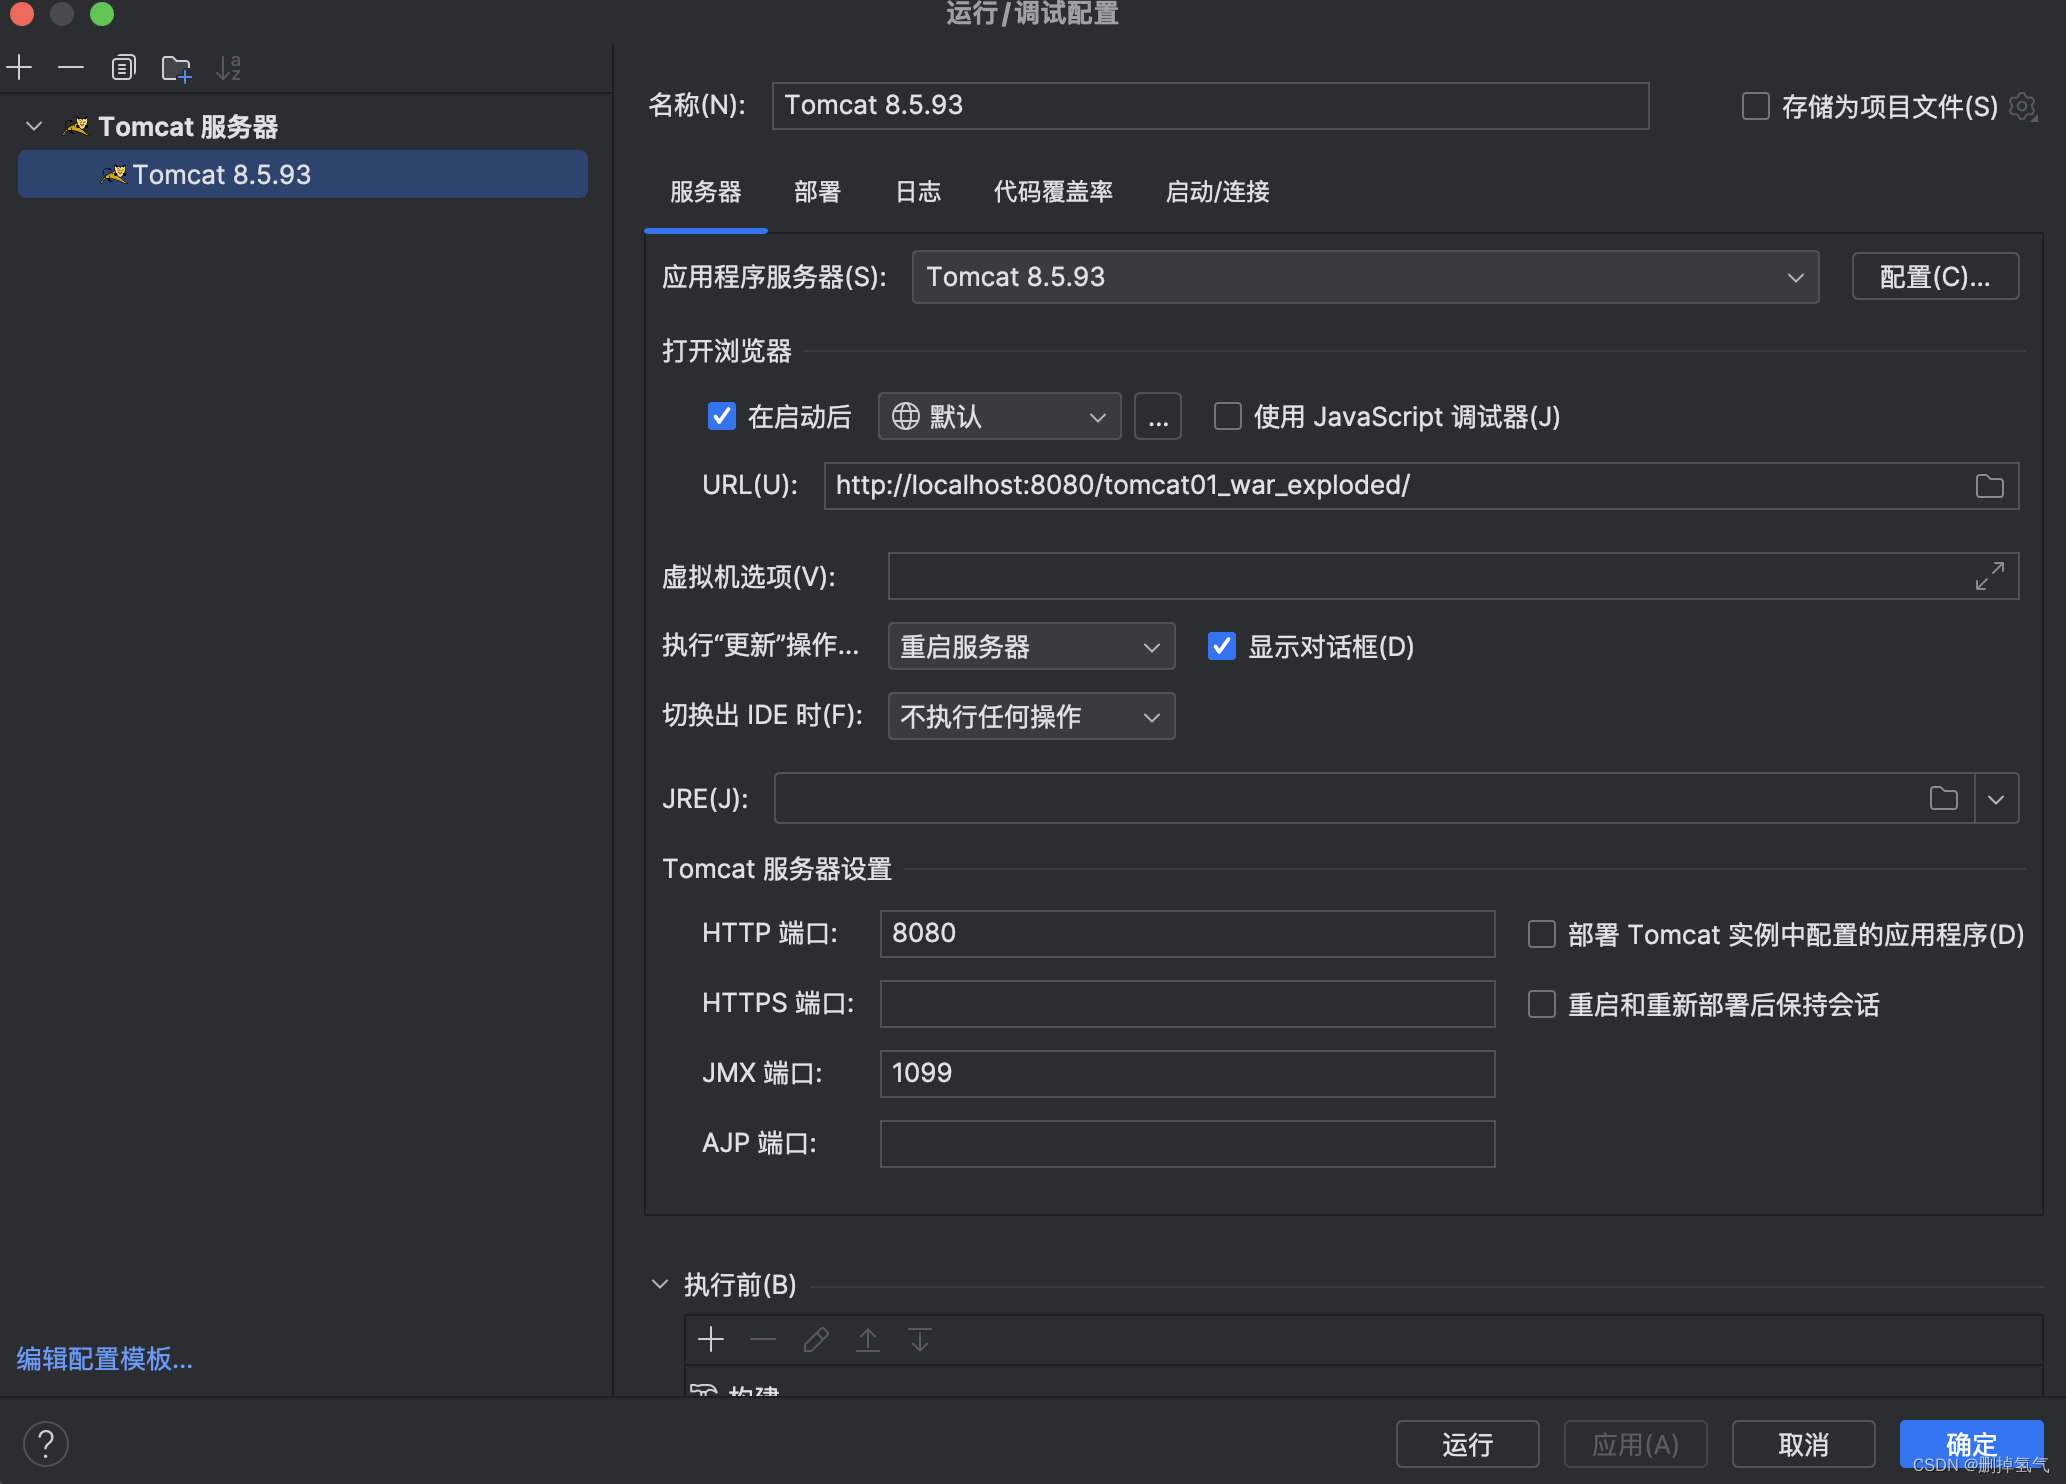Viewport: 2066px width, 1484px height.
Task: Click the 配置(C)... button
Action: coord(1935,277)
